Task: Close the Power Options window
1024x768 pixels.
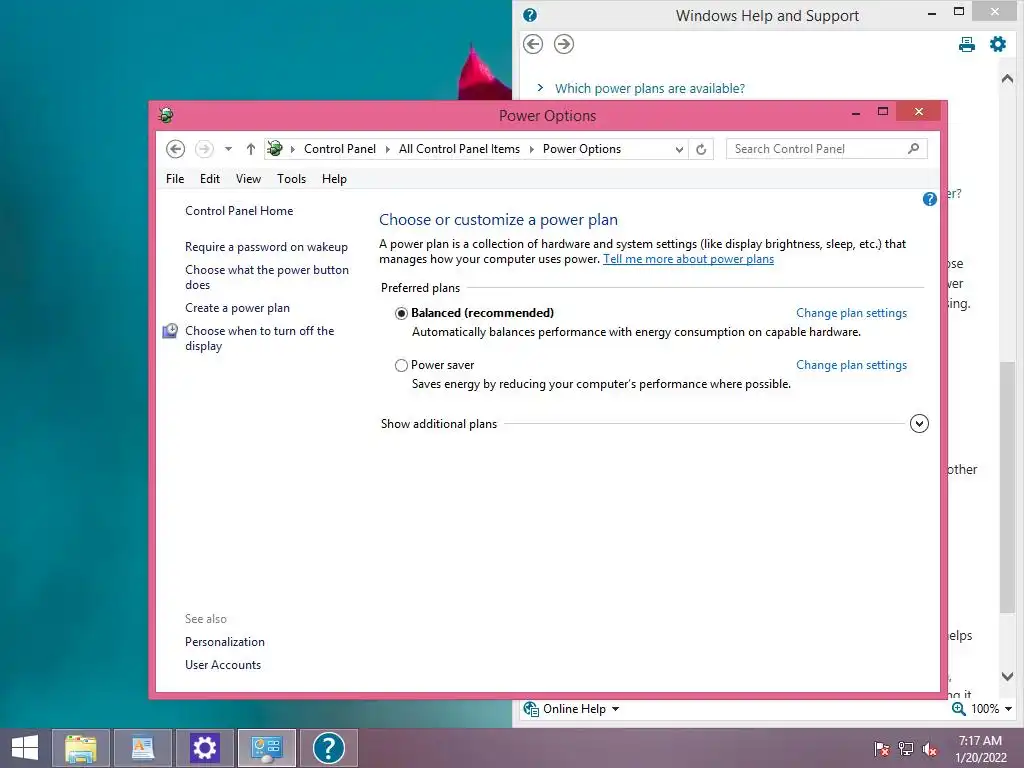Action: [919, 112]
